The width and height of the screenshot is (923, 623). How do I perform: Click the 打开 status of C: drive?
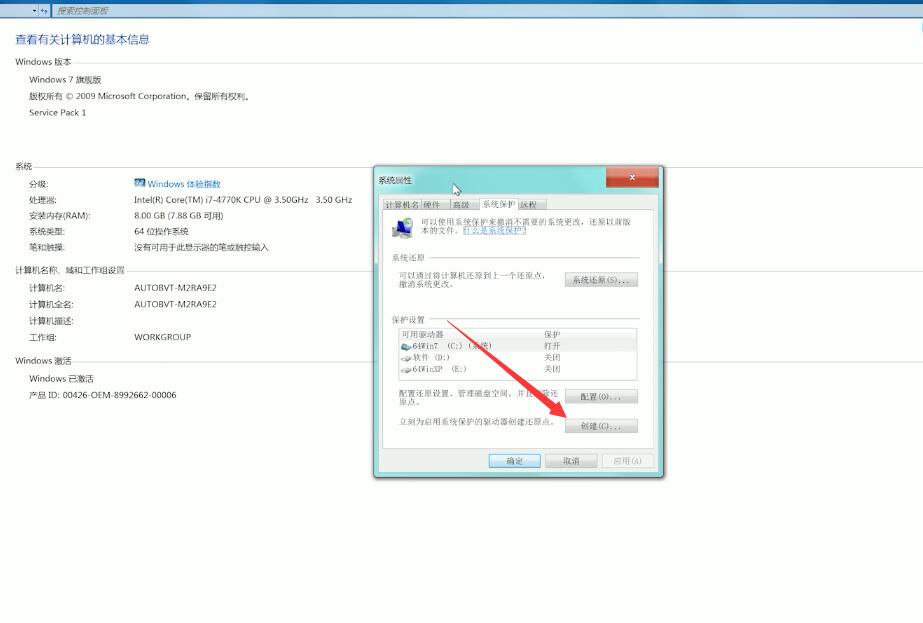coord(552,346)
